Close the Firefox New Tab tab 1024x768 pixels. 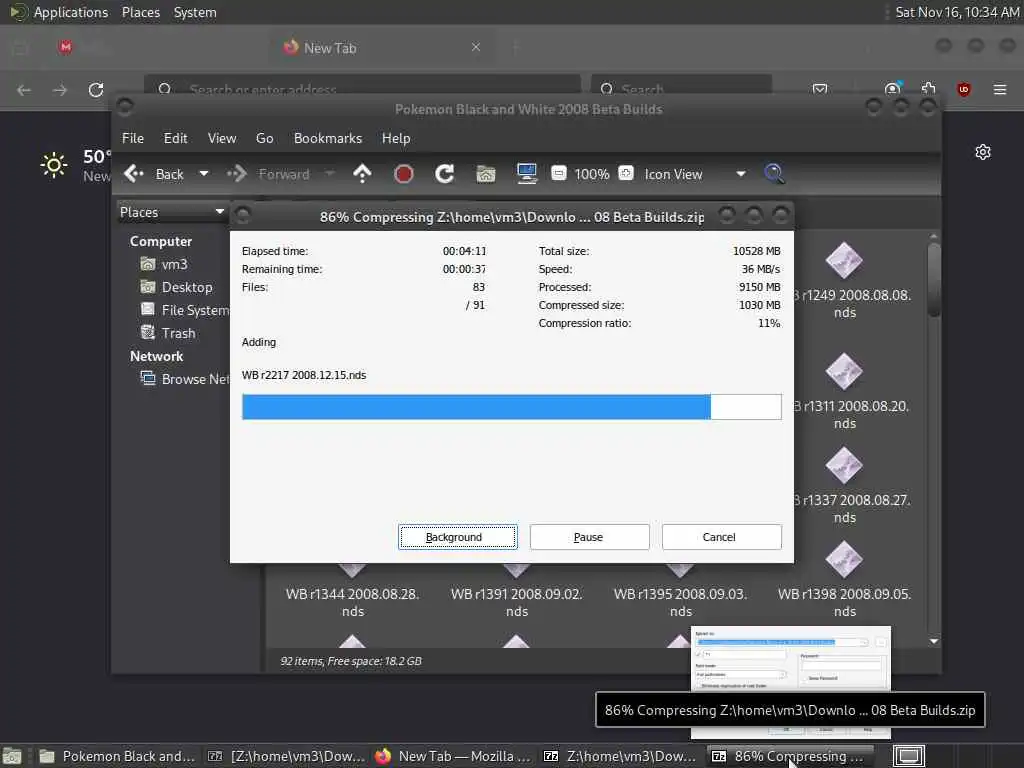(476, 47)
